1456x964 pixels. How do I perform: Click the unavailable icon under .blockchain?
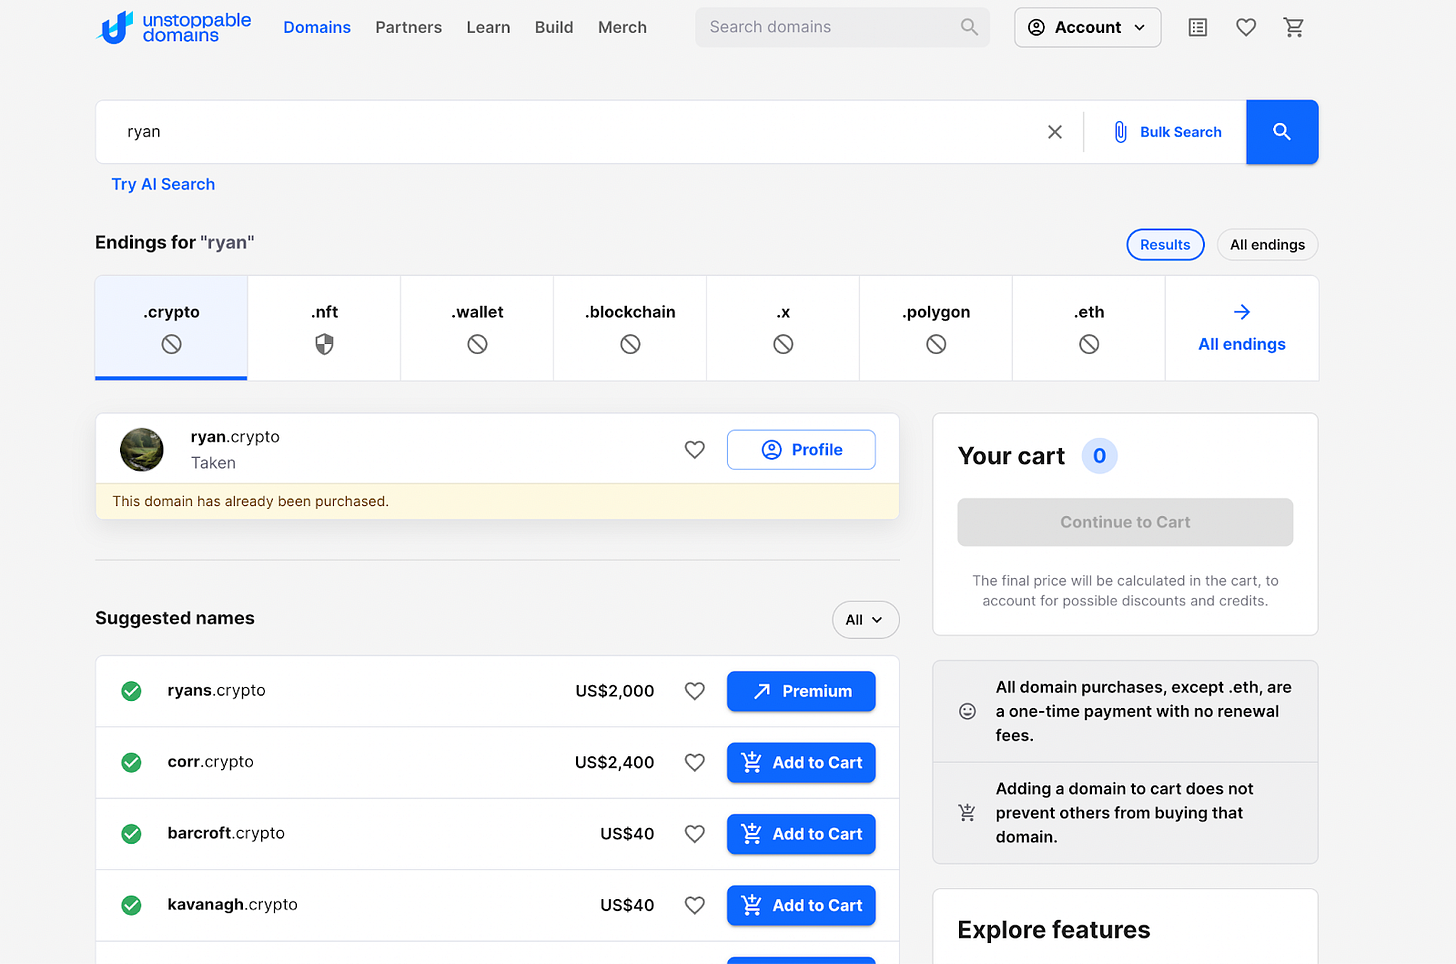(x=630, y=344)
